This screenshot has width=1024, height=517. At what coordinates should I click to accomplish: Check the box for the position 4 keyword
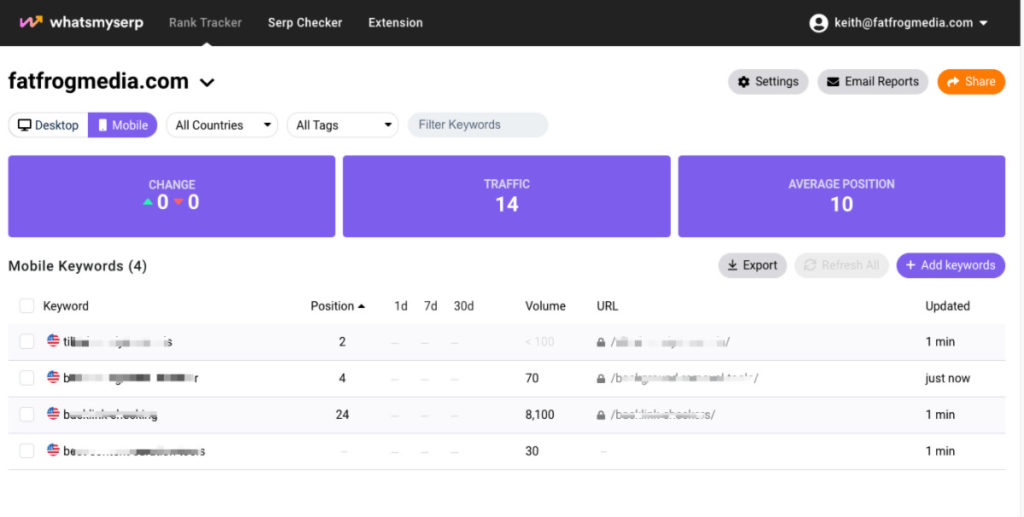27,378
